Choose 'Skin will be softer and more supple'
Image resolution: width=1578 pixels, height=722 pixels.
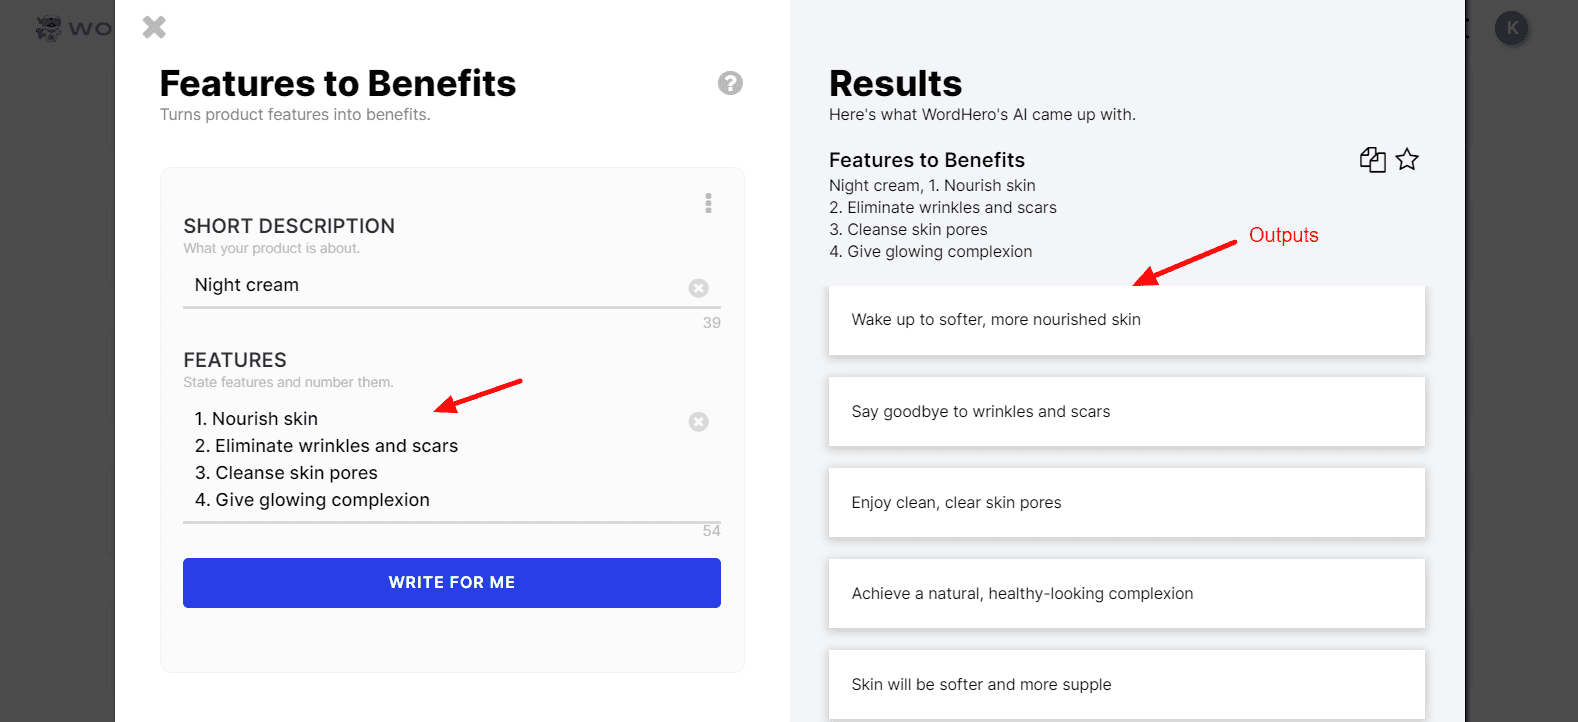(x=1127, y=685)
